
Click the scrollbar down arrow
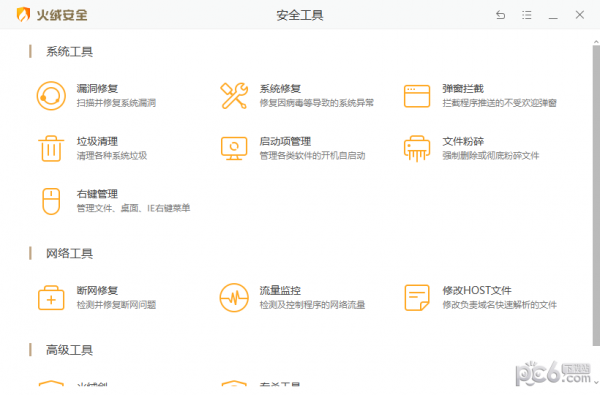596,382
